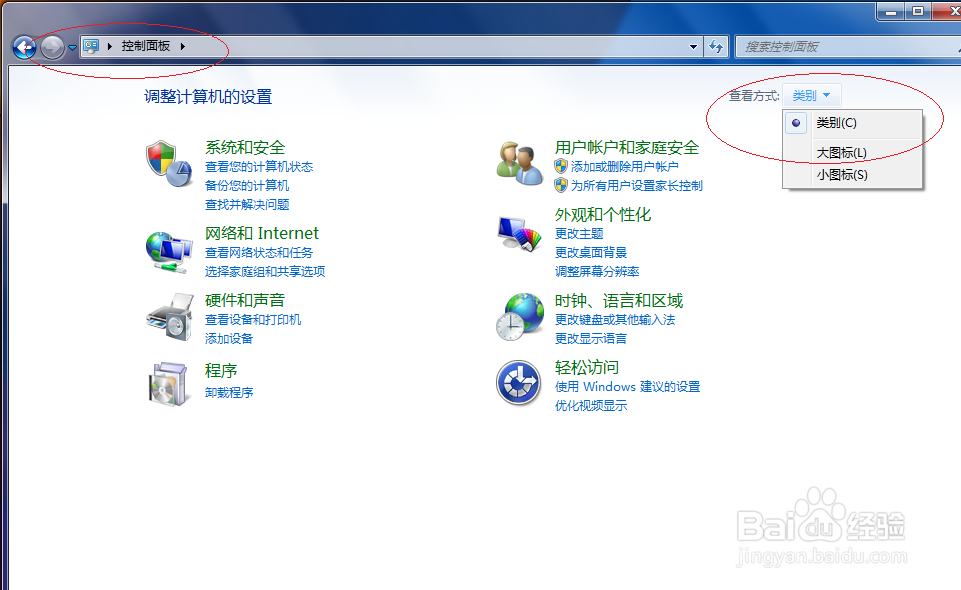Open 查看网络状态和任务 link

click(259, 252)
